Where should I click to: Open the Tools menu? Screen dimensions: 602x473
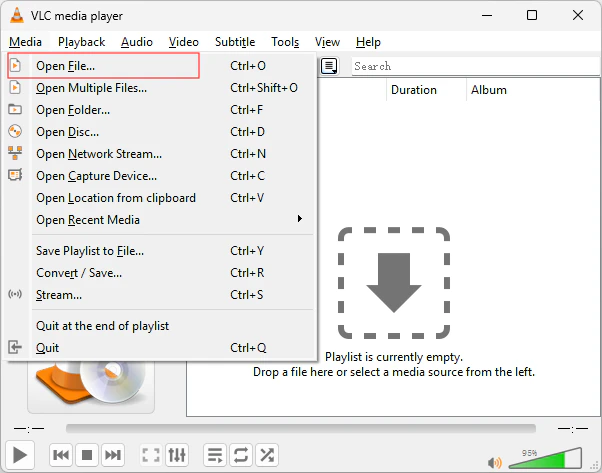(285, 41)
